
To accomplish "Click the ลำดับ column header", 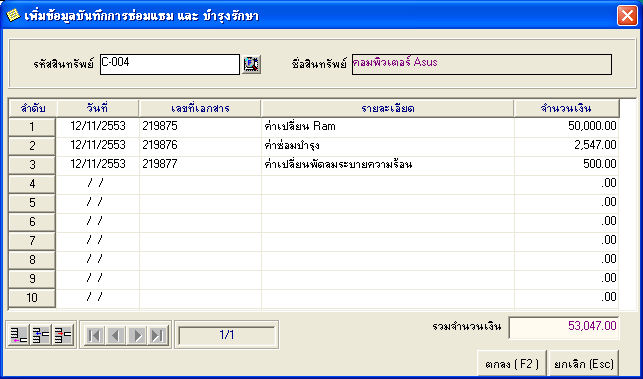I will [33, 109].
